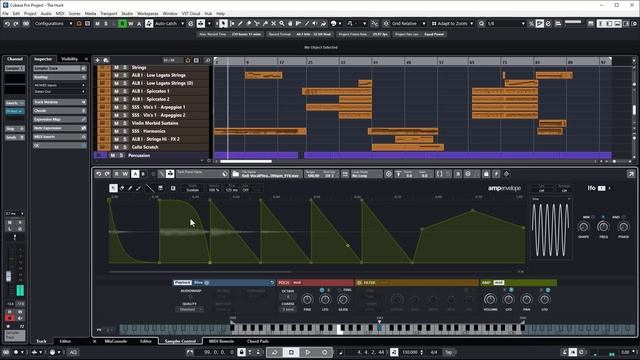The height and width of the screenshot is (360, 640).
Task: Open Sampler Control in separate window
Action: [x=631, y=174]
